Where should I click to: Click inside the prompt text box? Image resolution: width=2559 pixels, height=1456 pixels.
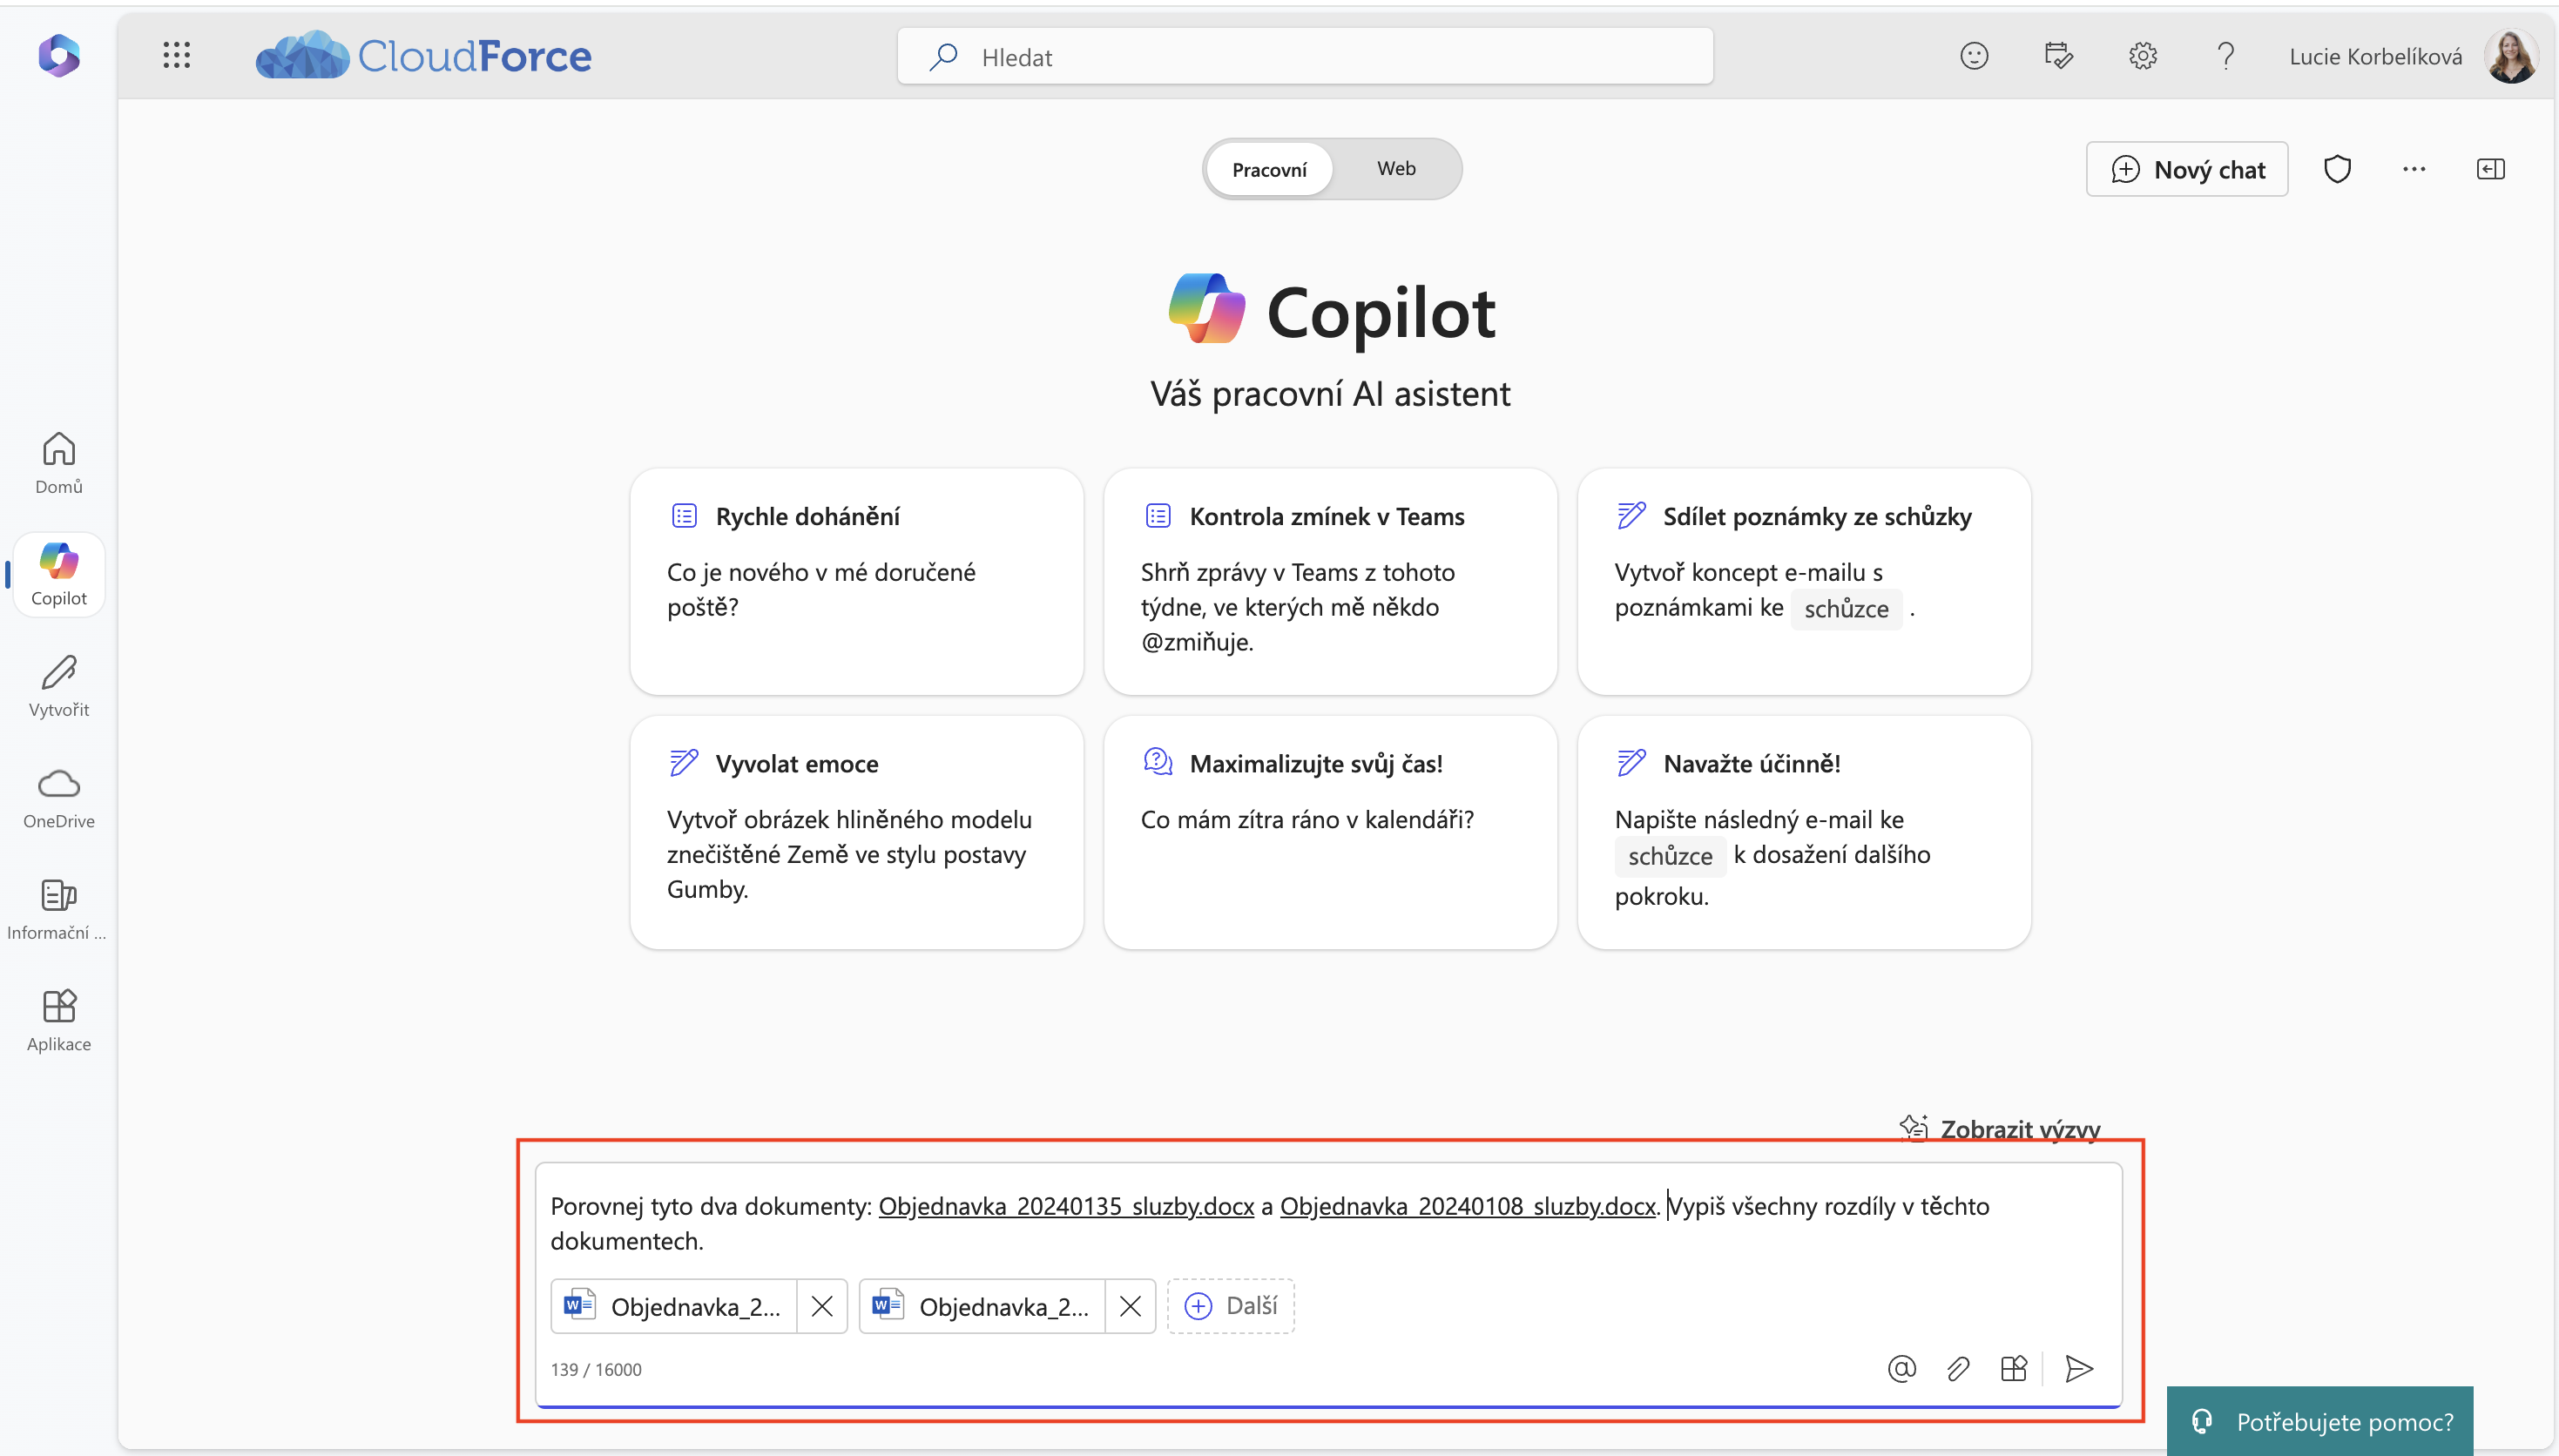click(1328, 1223)
